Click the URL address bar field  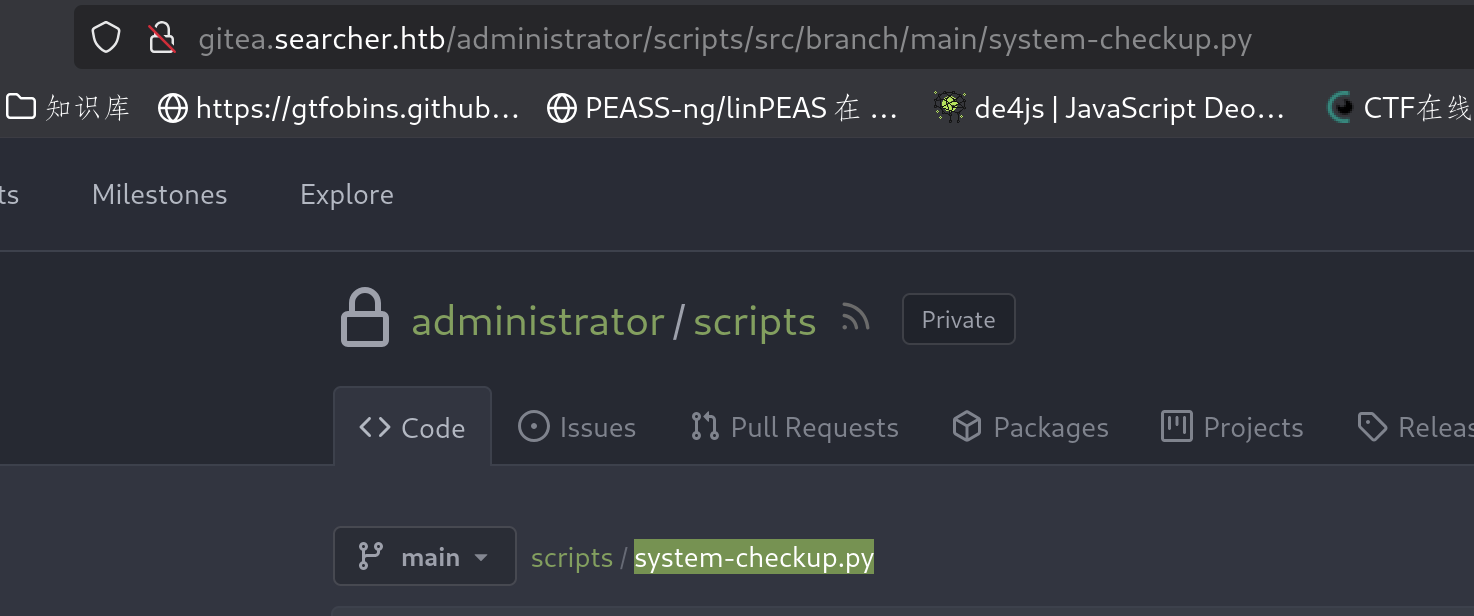800,40
